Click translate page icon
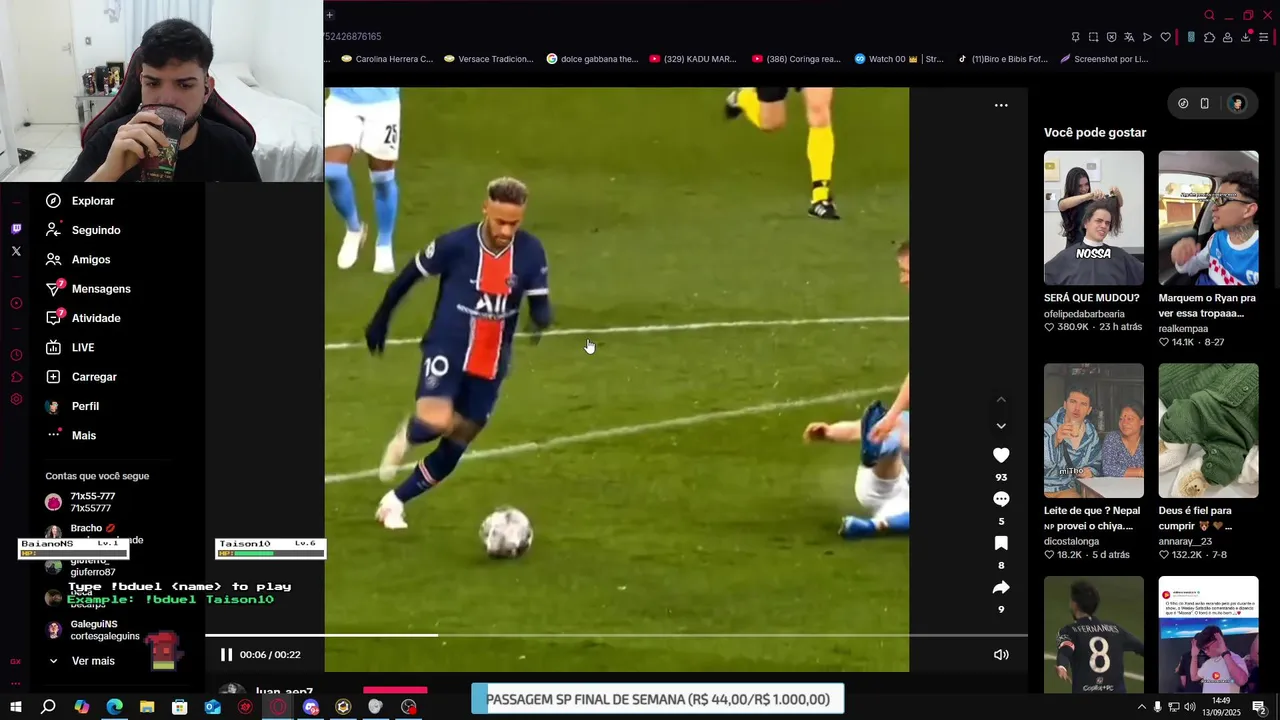Image resolution: width=1280 pixels, height=720 pixels. coord(1129,37)
